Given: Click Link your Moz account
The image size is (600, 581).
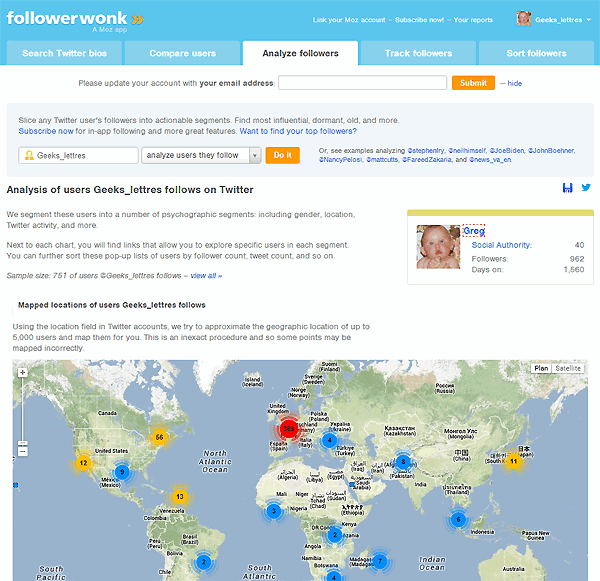Looking at the screenshot, I should [x=349, y=20].
